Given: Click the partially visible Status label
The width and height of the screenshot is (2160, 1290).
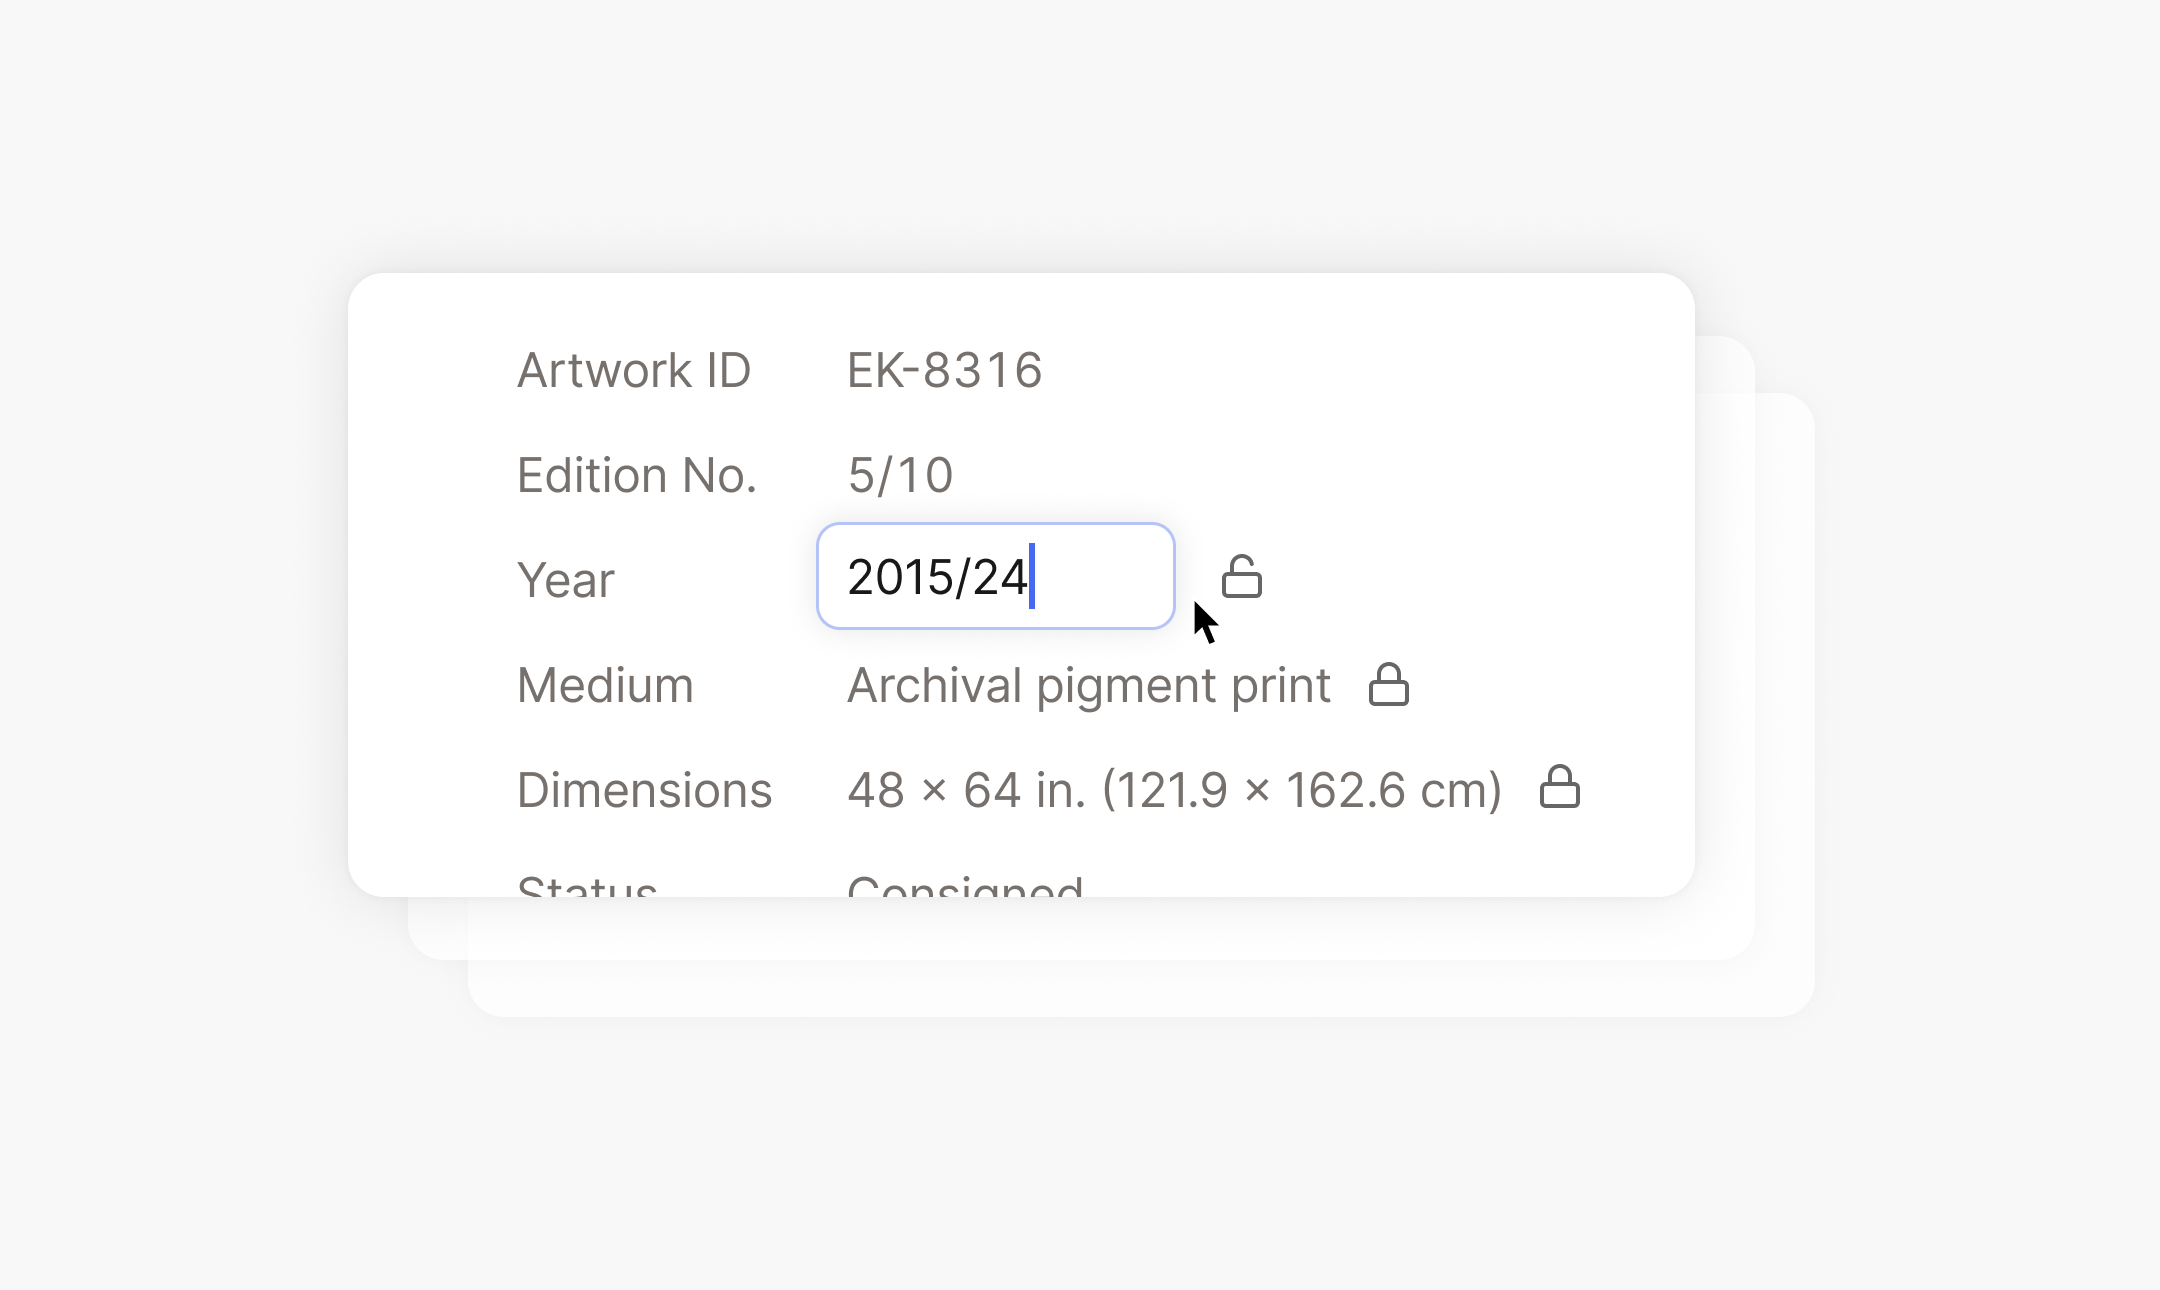Looking at the screenshot, I should point(587,884).
